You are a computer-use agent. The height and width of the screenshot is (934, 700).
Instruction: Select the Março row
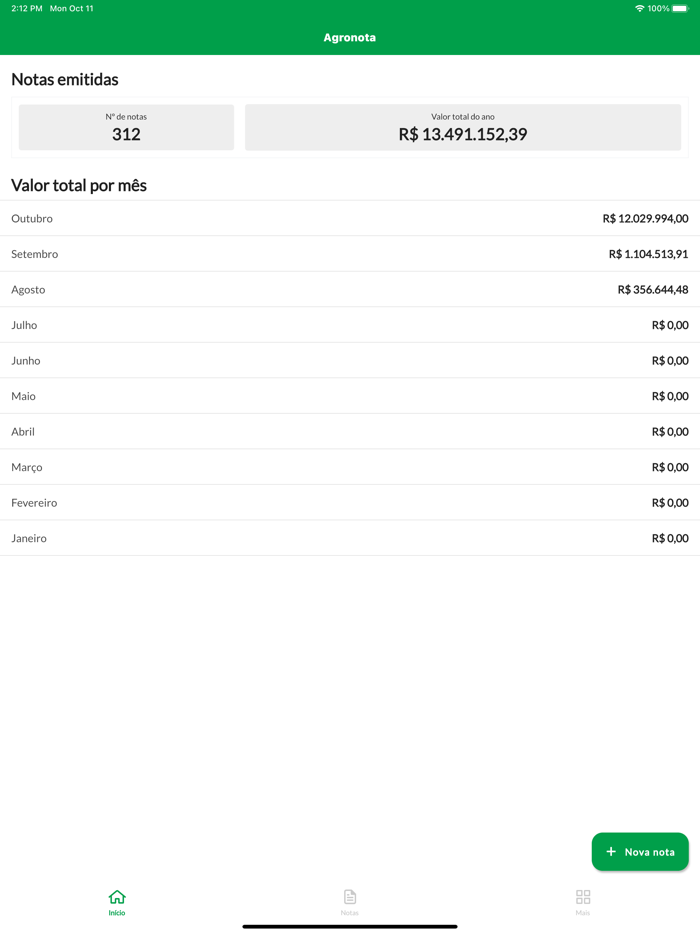[350, 467]
